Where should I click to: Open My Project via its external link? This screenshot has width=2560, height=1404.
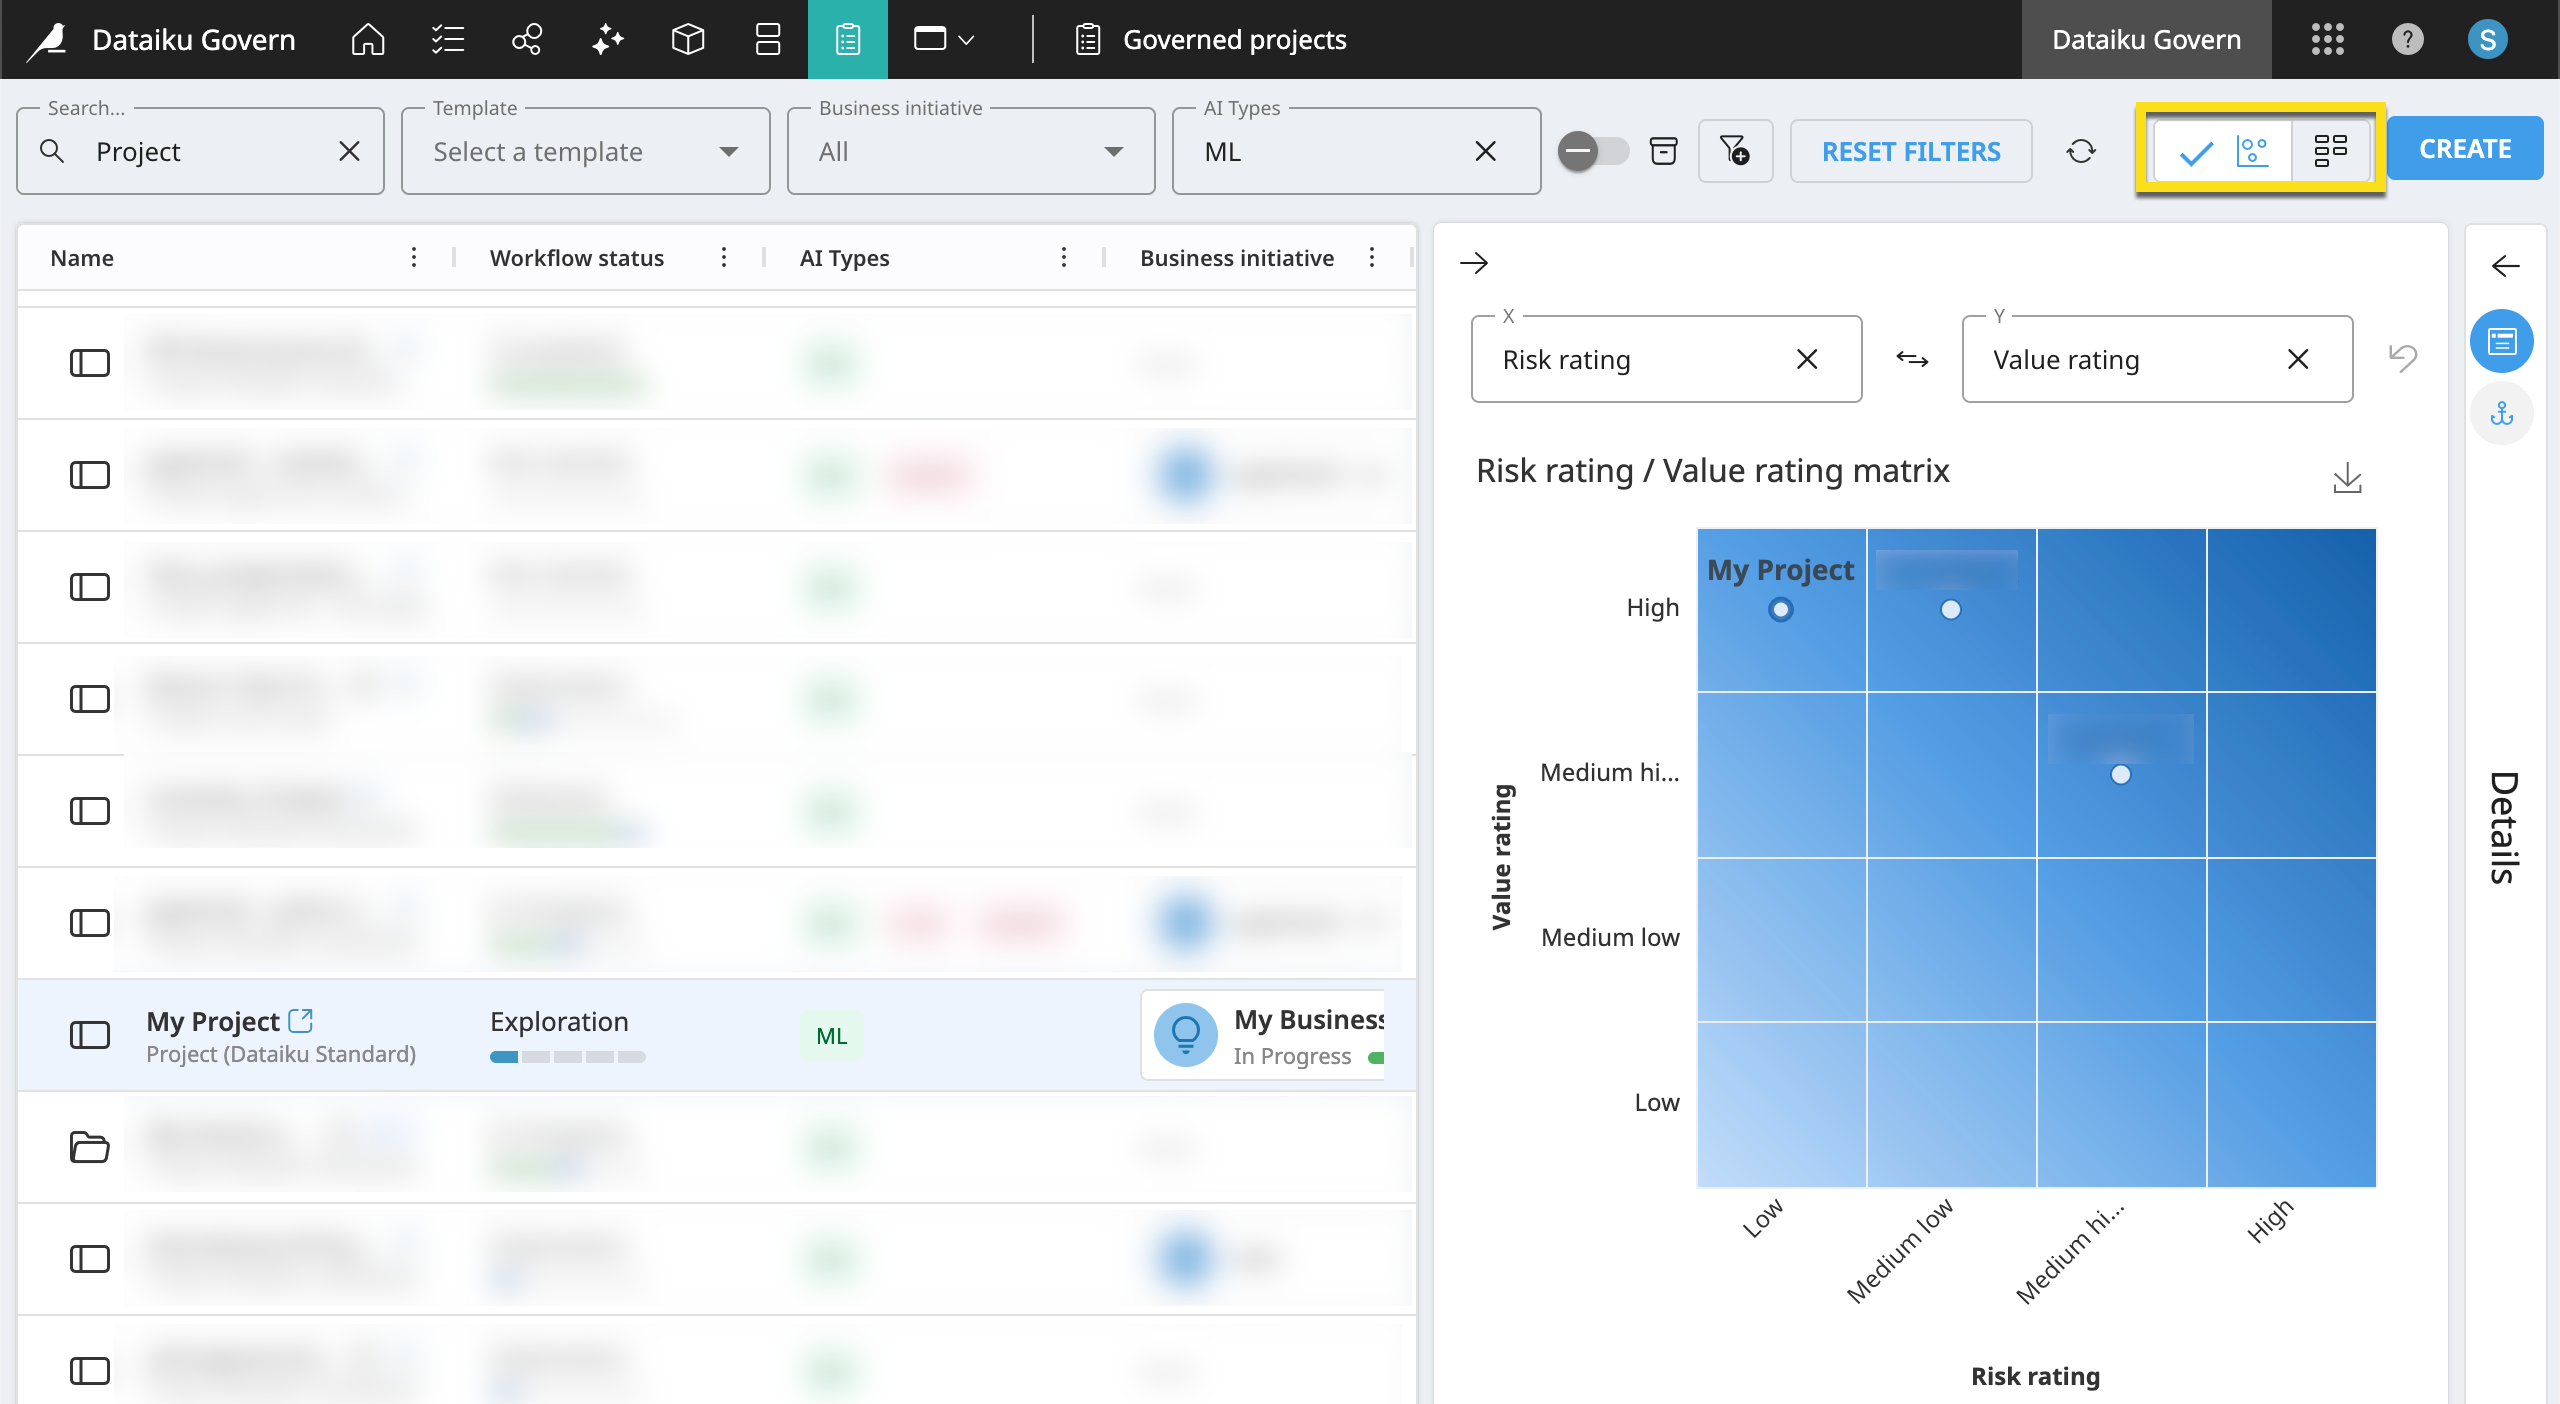(x=299, y=1021)
